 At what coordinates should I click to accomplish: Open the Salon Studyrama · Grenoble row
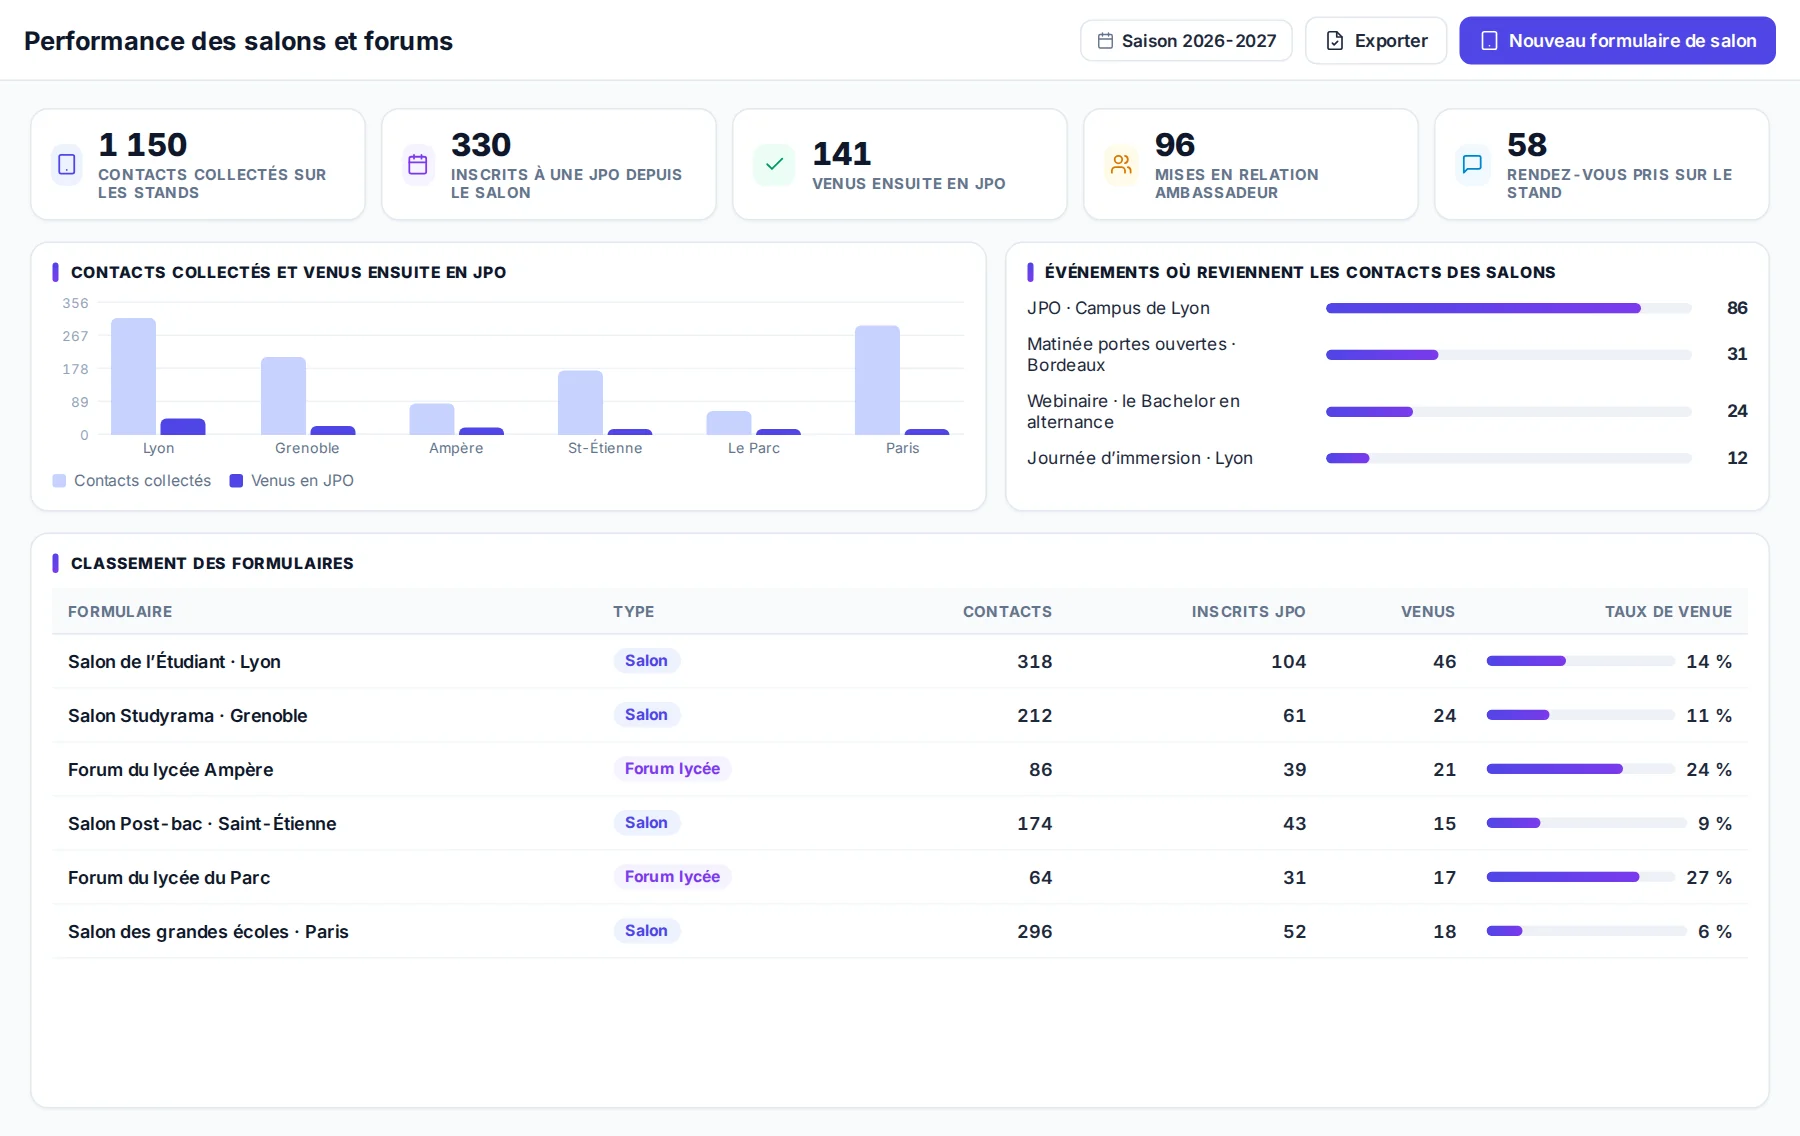[x=900, y=715]
